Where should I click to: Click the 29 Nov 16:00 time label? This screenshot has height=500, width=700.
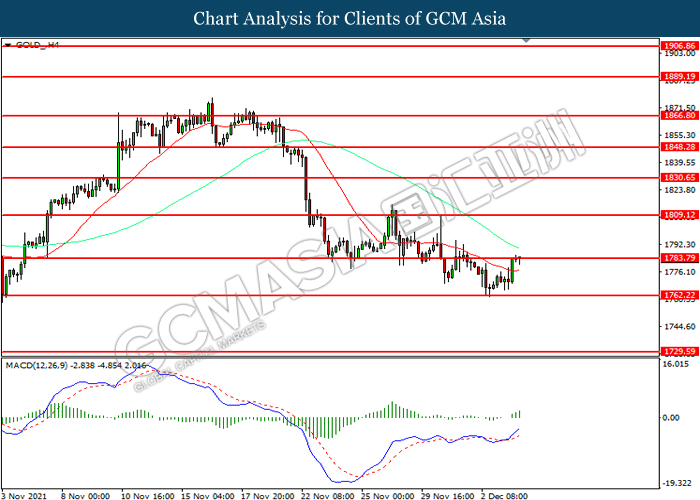coord(447,496)
